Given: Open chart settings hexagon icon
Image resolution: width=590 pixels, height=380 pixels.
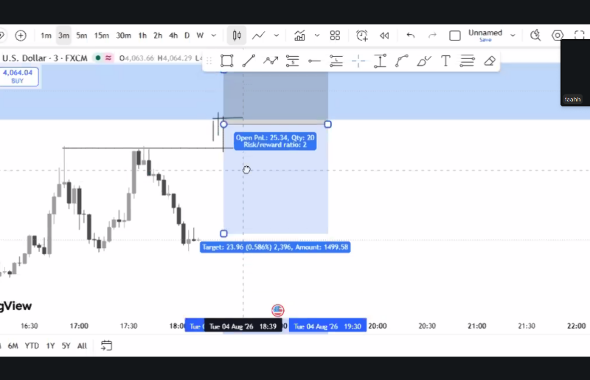Looking at the screenshot, I should click(557, 36).
